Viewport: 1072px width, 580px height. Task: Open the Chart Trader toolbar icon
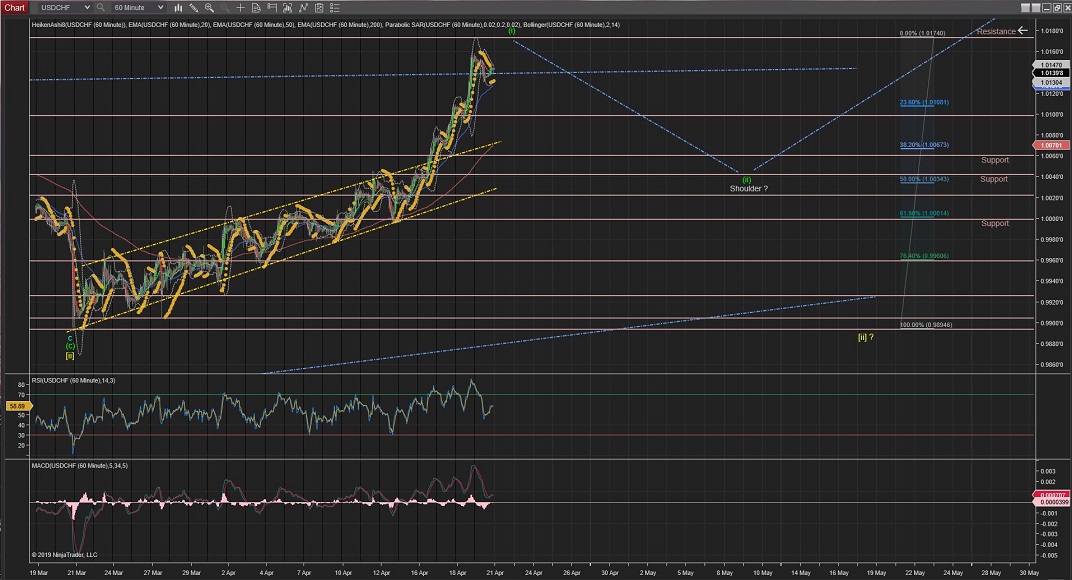click(272, 8)
